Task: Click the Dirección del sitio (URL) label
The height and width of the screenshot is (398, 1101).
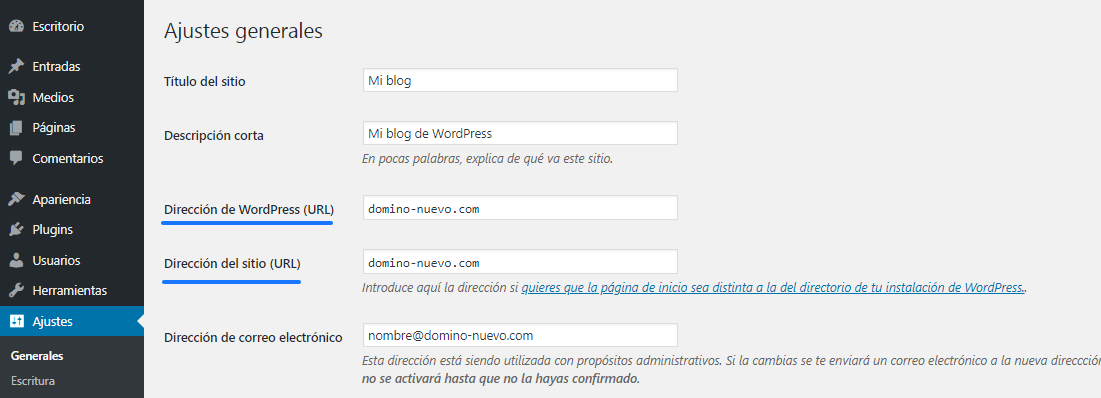Action: (x=232, y=265)
